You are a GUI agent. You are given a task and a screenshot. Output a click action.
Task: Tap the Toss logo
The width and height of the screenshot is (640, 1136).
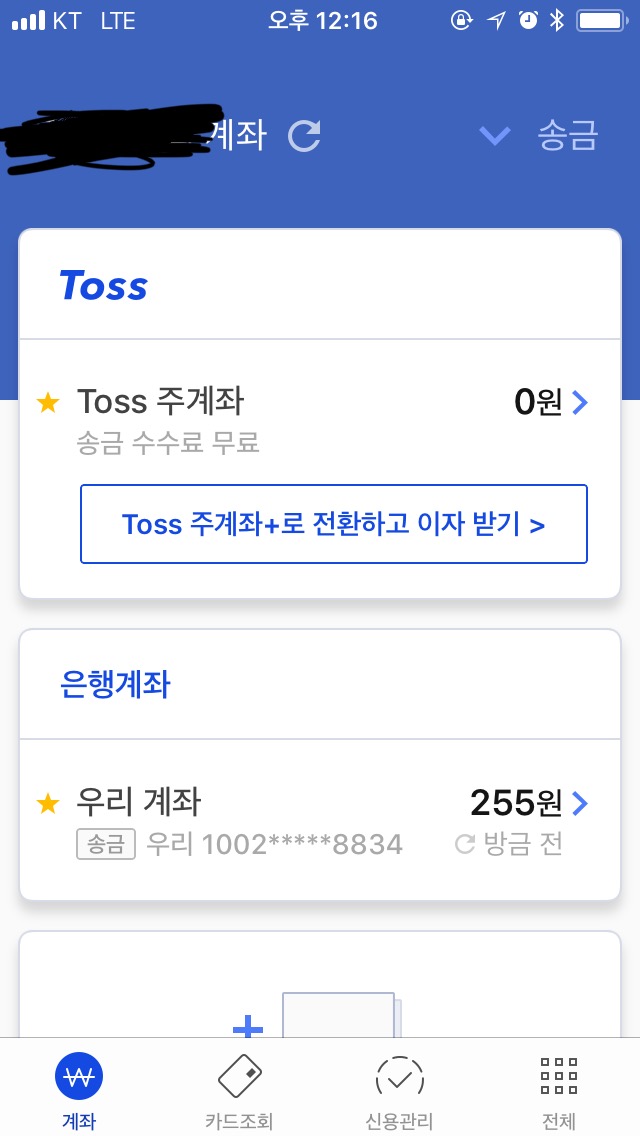pyautogui.click(x=104, y=286)
